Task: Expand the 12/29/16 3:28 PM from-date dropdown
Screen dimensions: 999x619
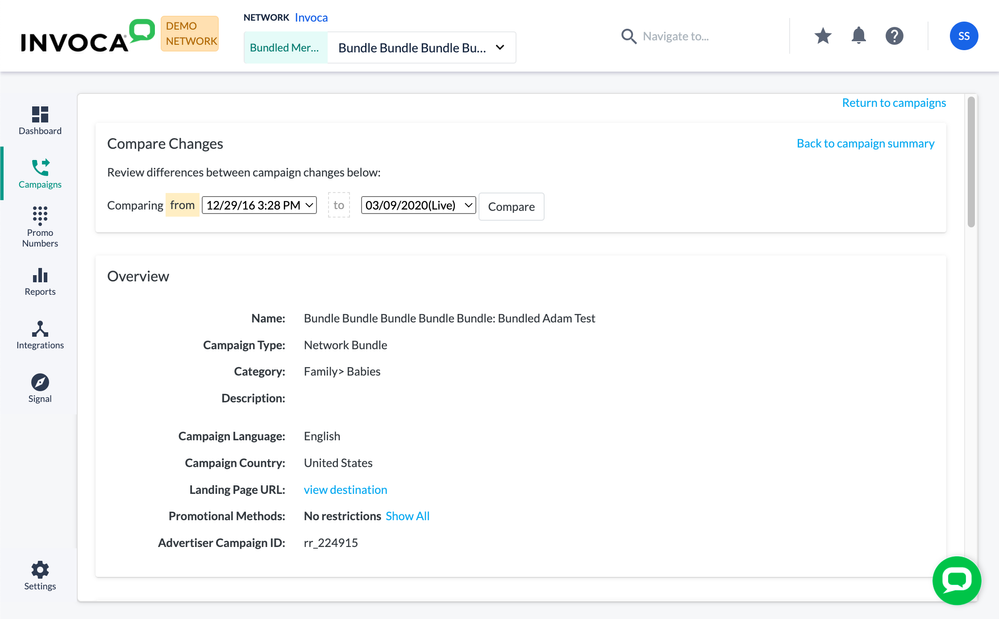Action: (x=259, y=205)
